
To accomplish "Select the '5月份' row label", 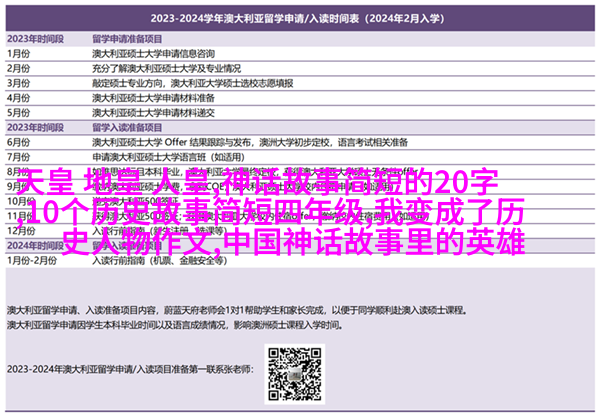I will point(18,113).
